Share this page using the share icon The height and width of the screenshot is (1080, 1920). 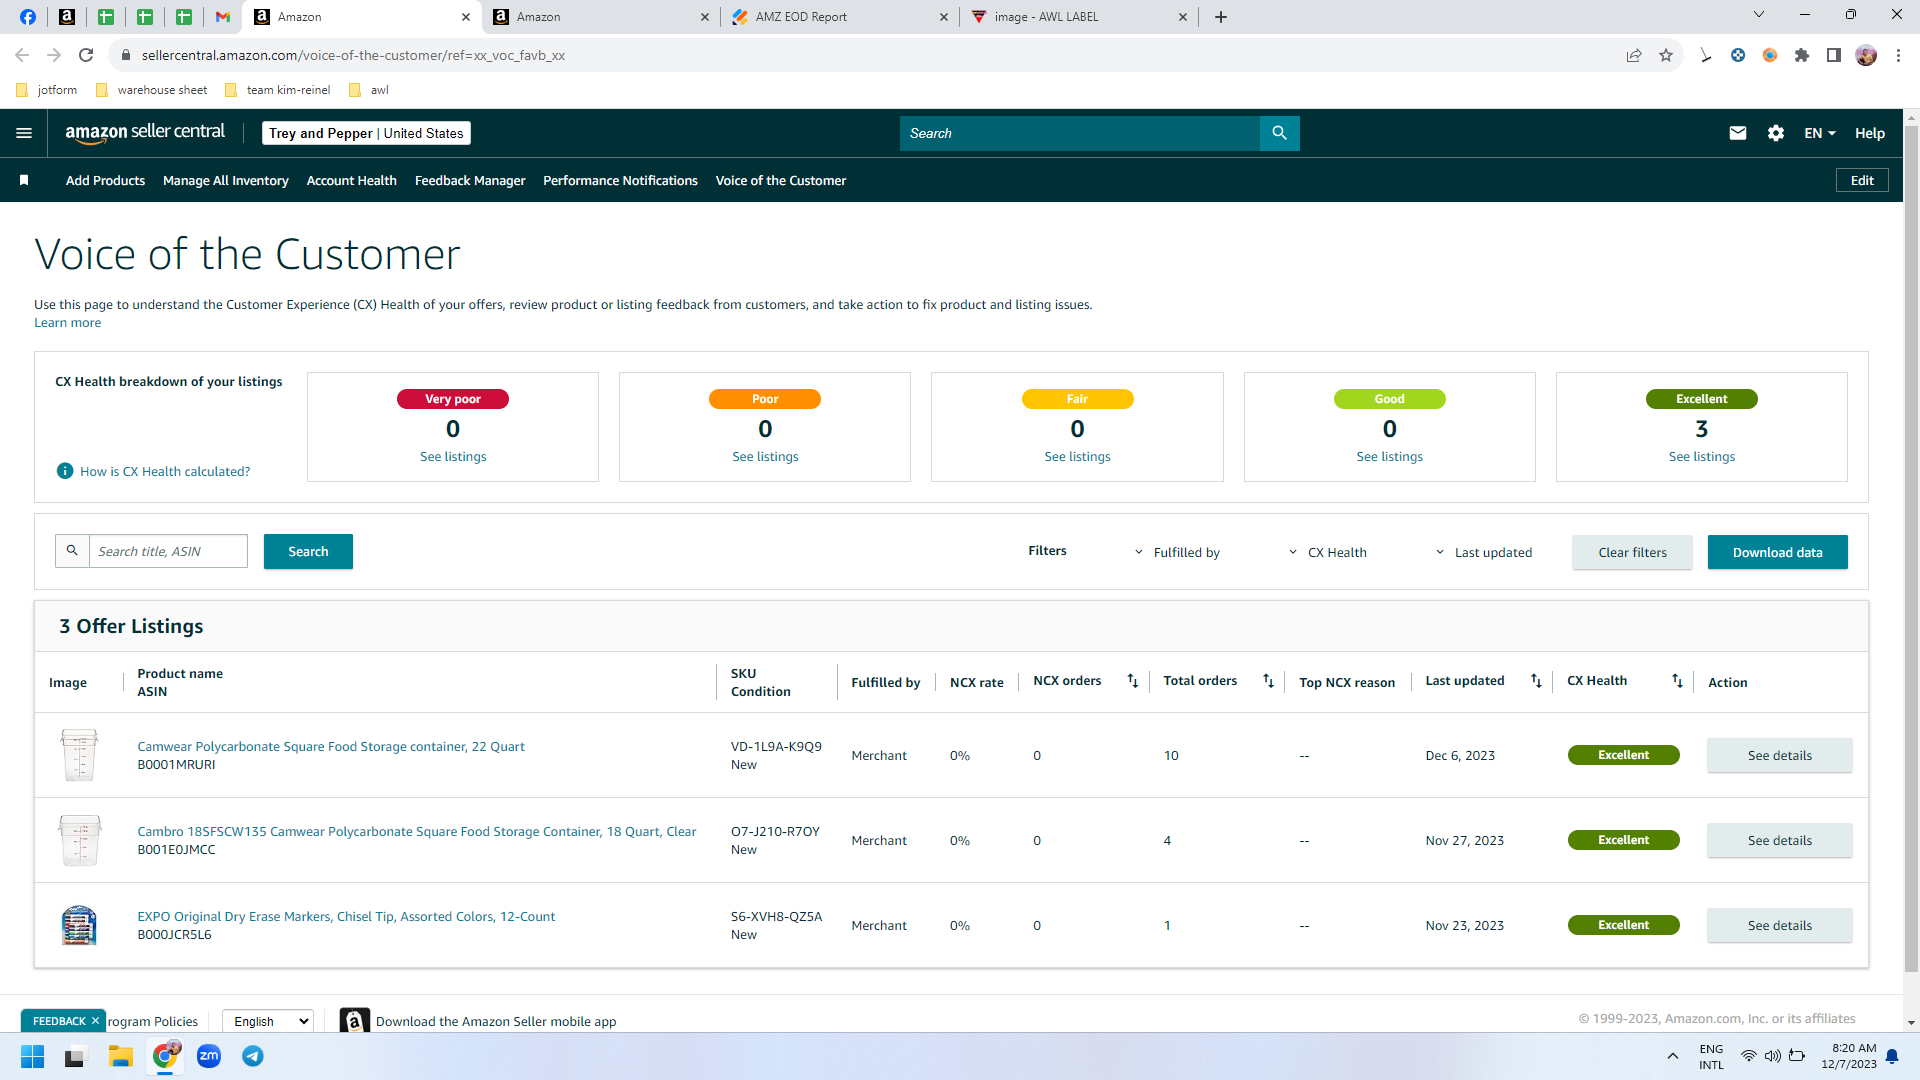(x=1634, y=55)
